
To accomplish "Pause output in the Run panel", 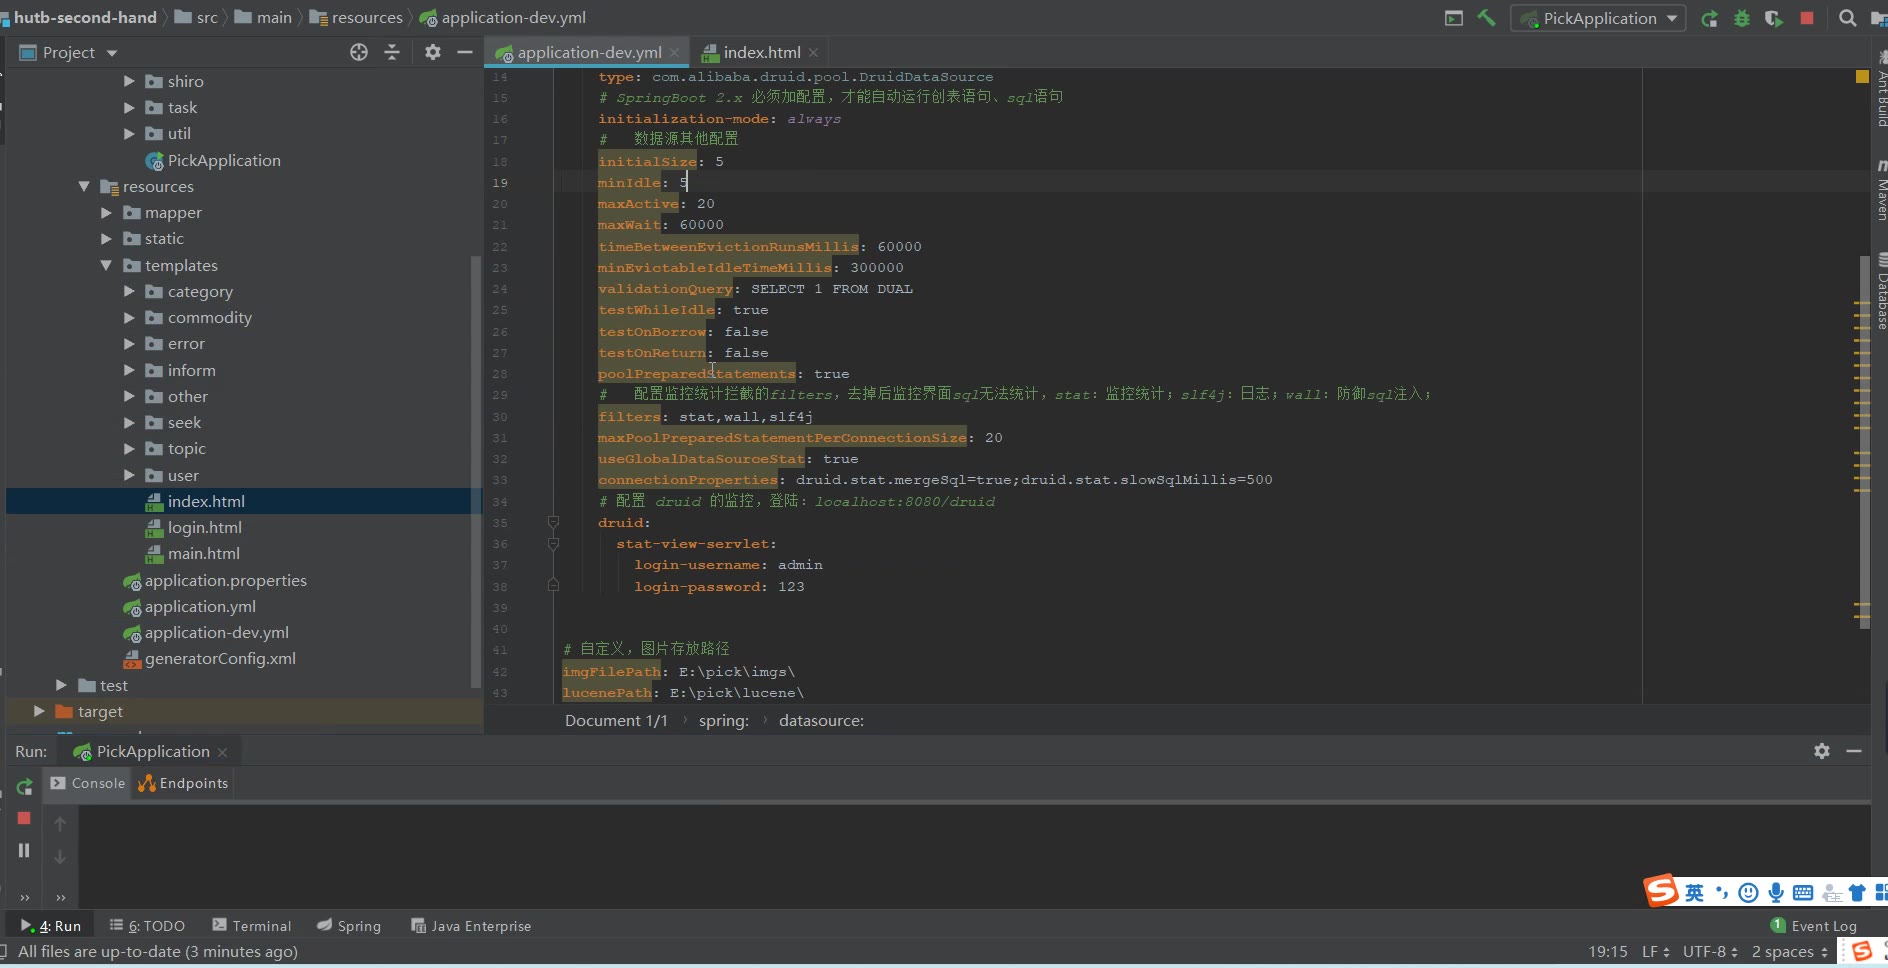I will pos(24,850).
